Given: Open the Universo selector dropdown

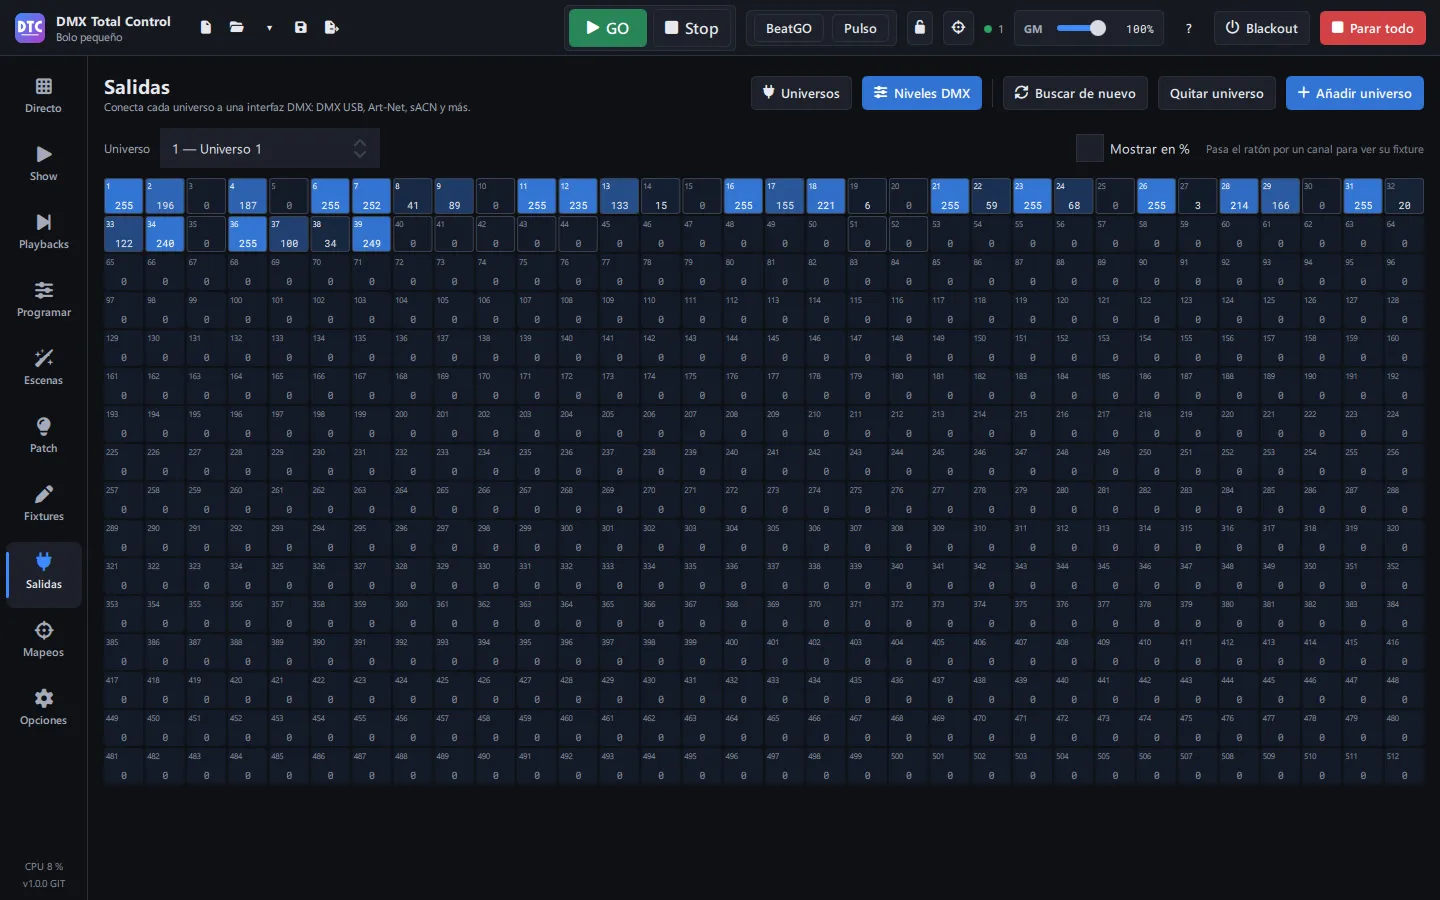Looking at the screenshot, I should (x=269, y=149).
